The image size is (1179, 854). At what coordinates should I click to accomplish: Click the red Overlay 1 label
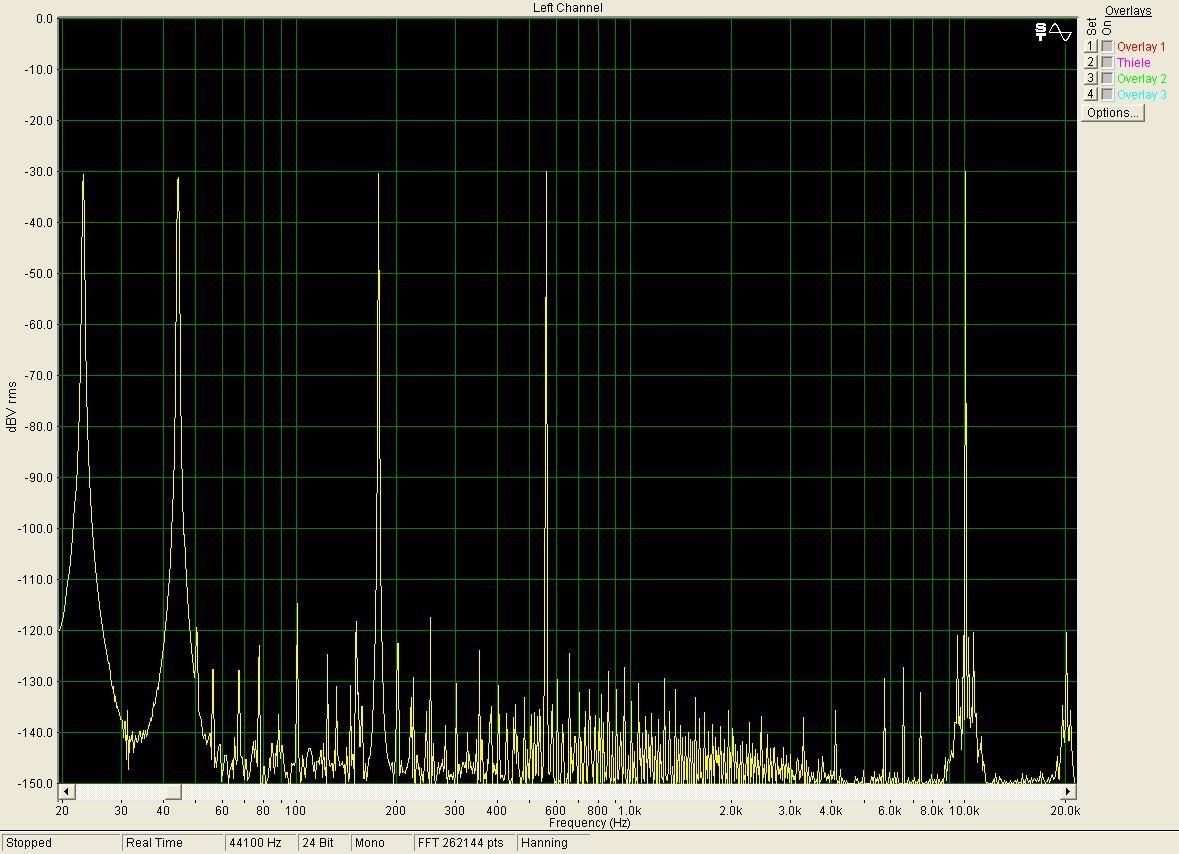[1141, 47]
